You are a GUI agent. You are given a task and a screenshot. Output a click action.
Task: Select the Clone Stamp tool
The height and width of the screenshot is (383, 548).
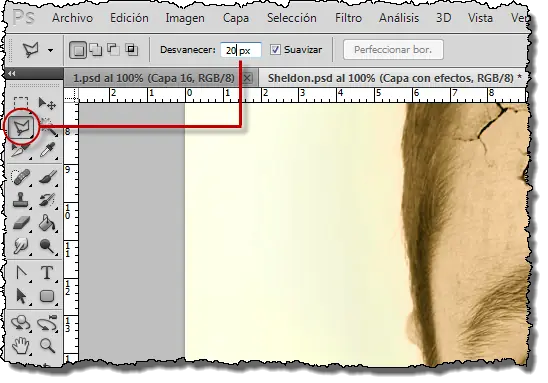pos(21,200)
